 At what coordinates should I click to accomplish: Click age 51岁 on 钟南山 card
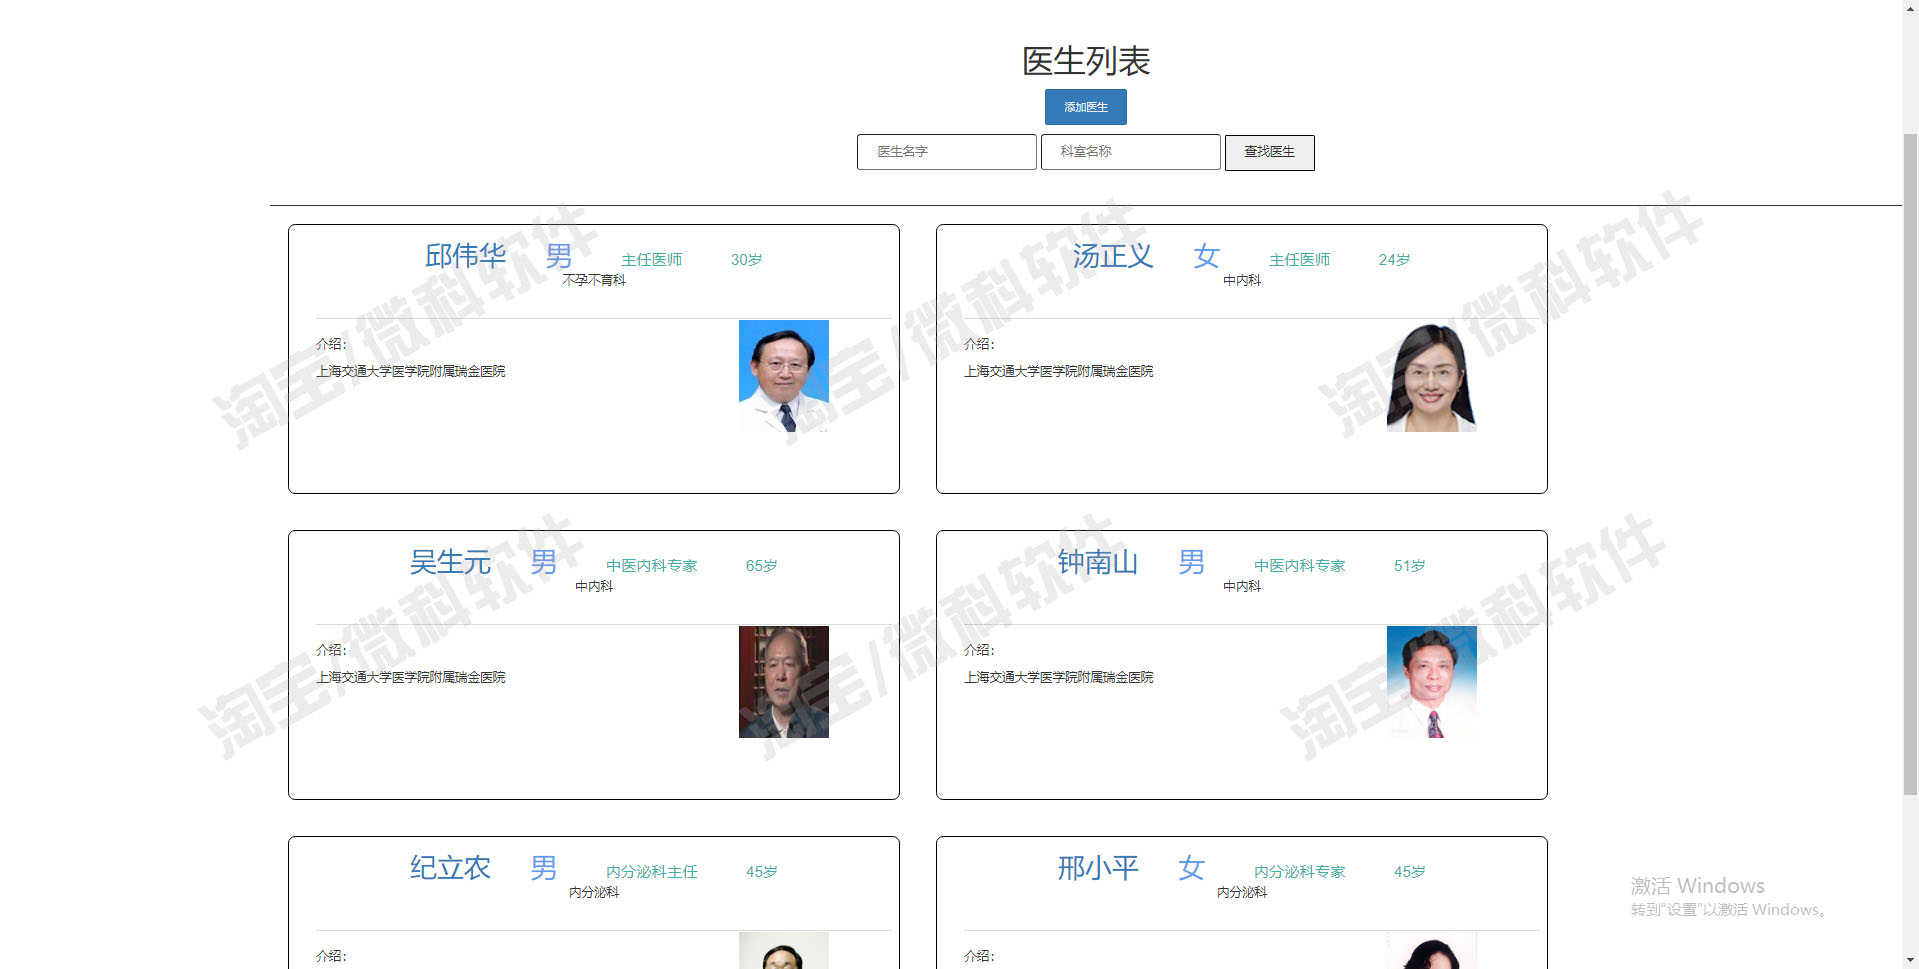point(1409,566)
